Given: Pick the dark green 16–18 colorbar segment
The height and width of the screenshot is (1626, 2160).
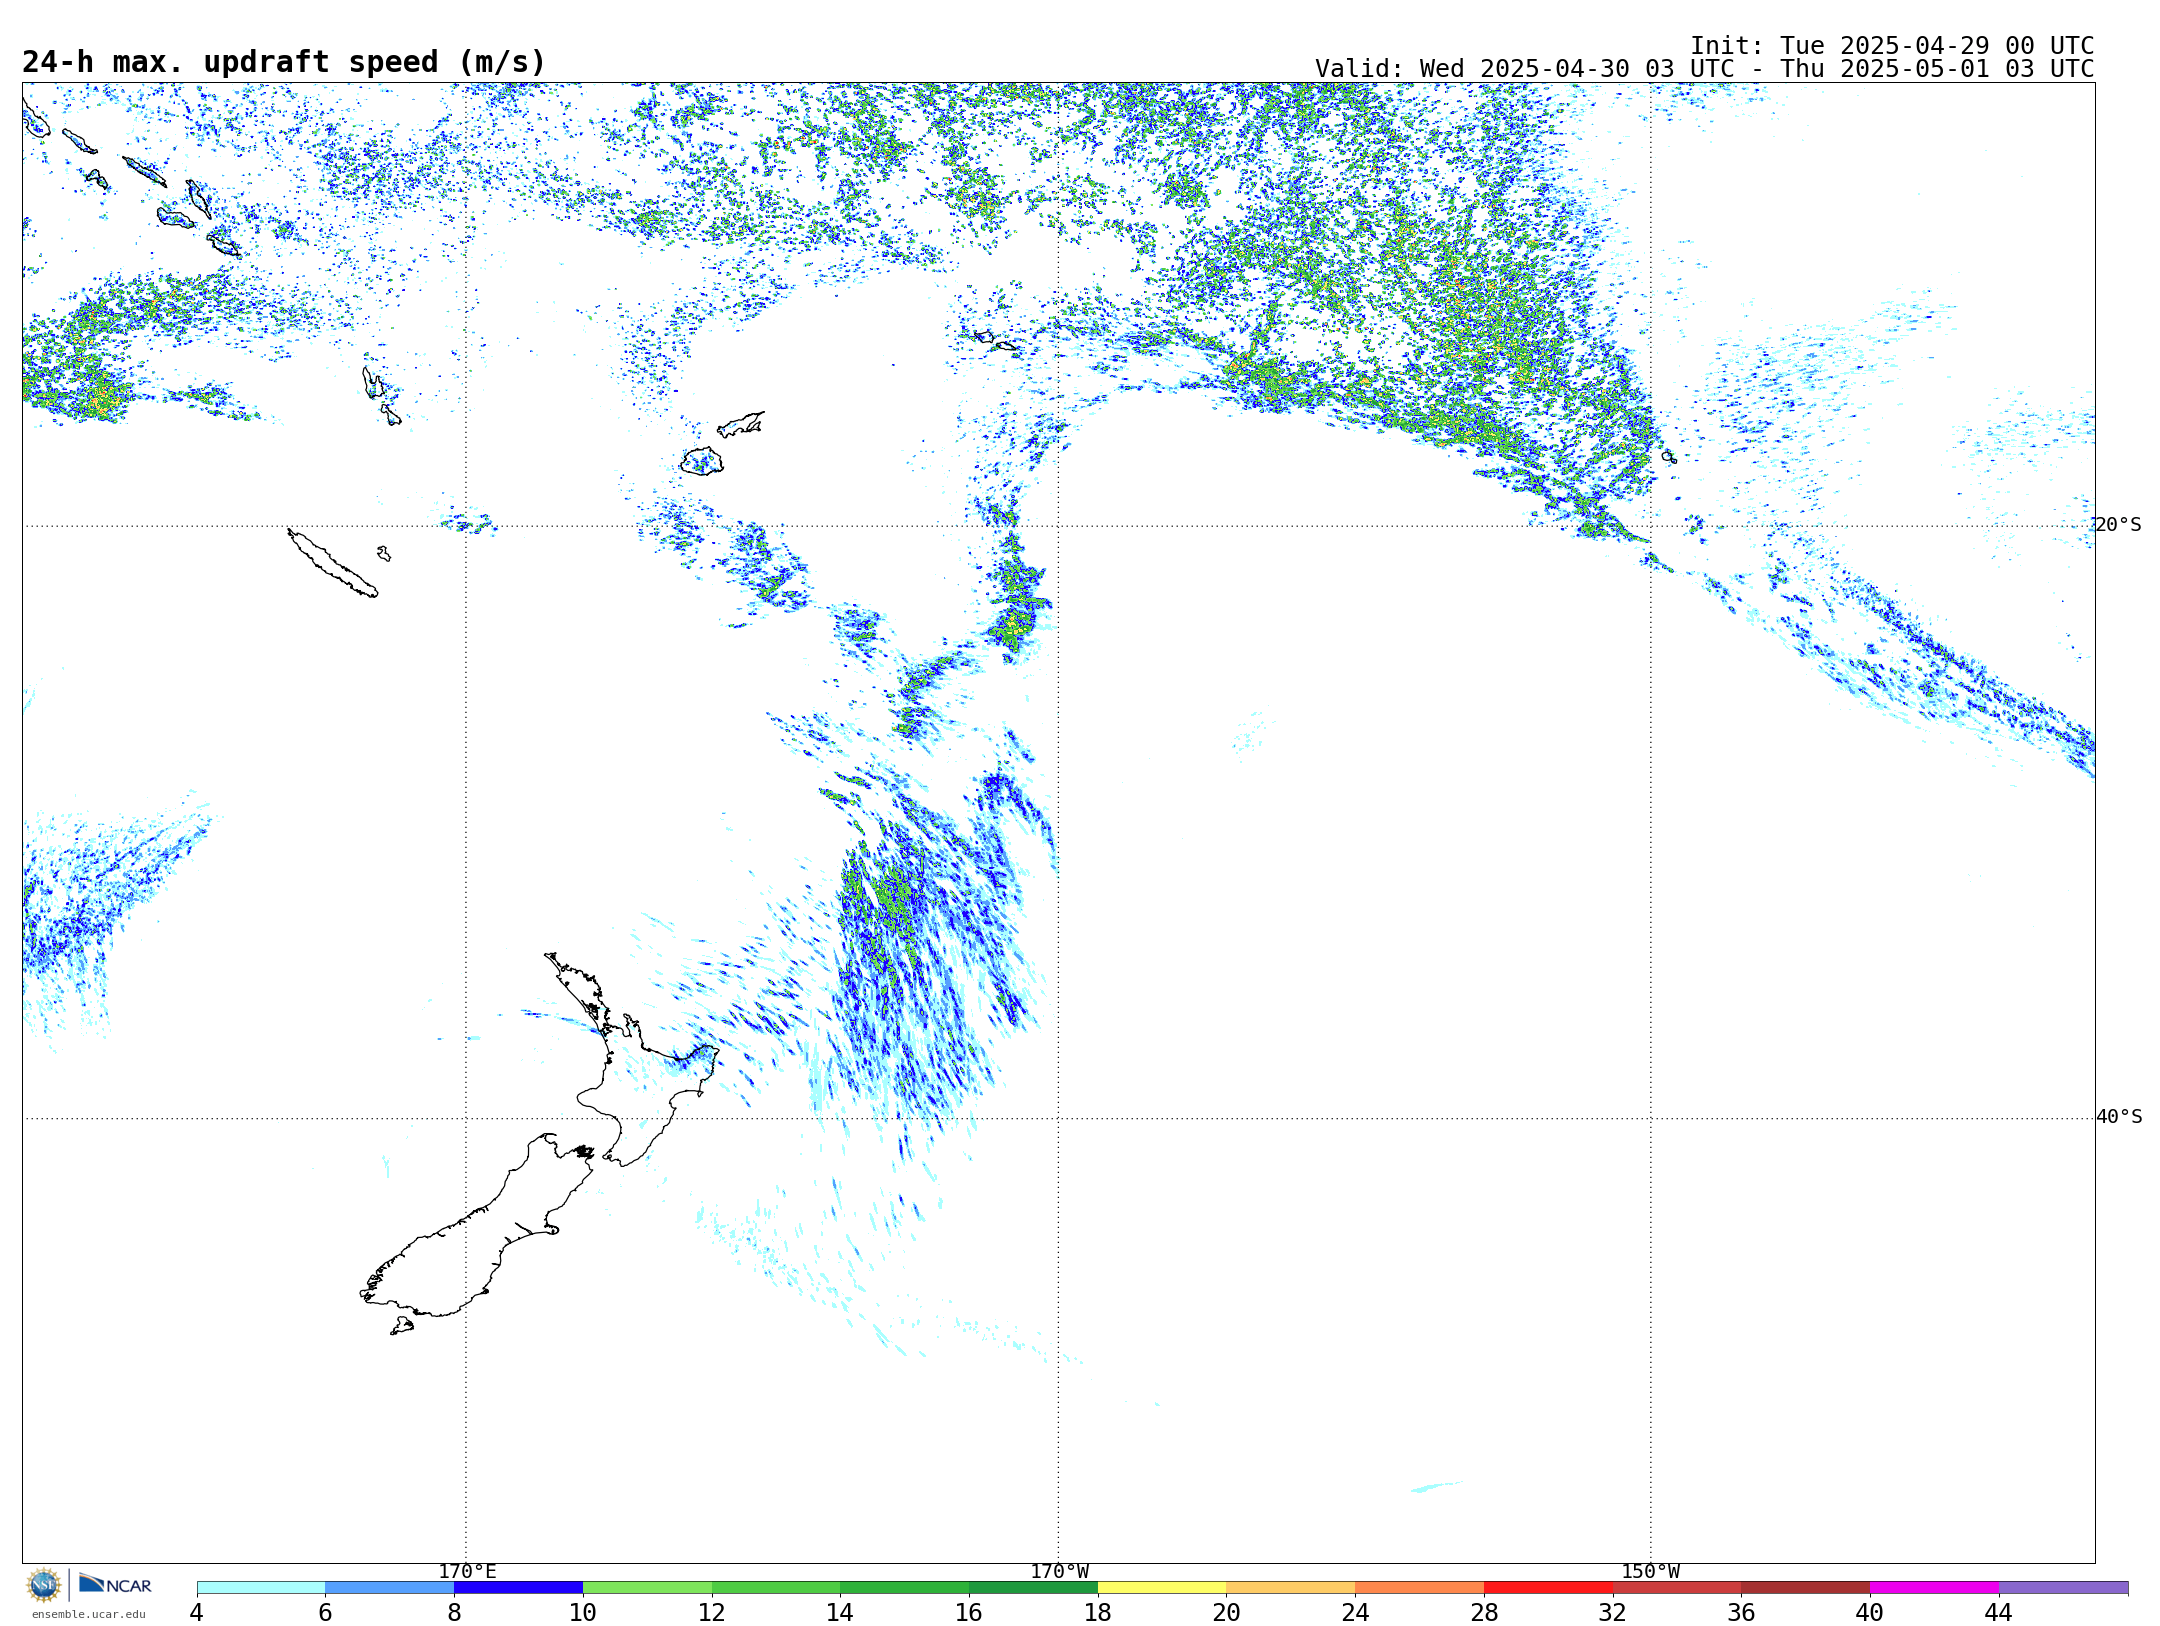Looking at the screenshot, I should (1033, 1588).
